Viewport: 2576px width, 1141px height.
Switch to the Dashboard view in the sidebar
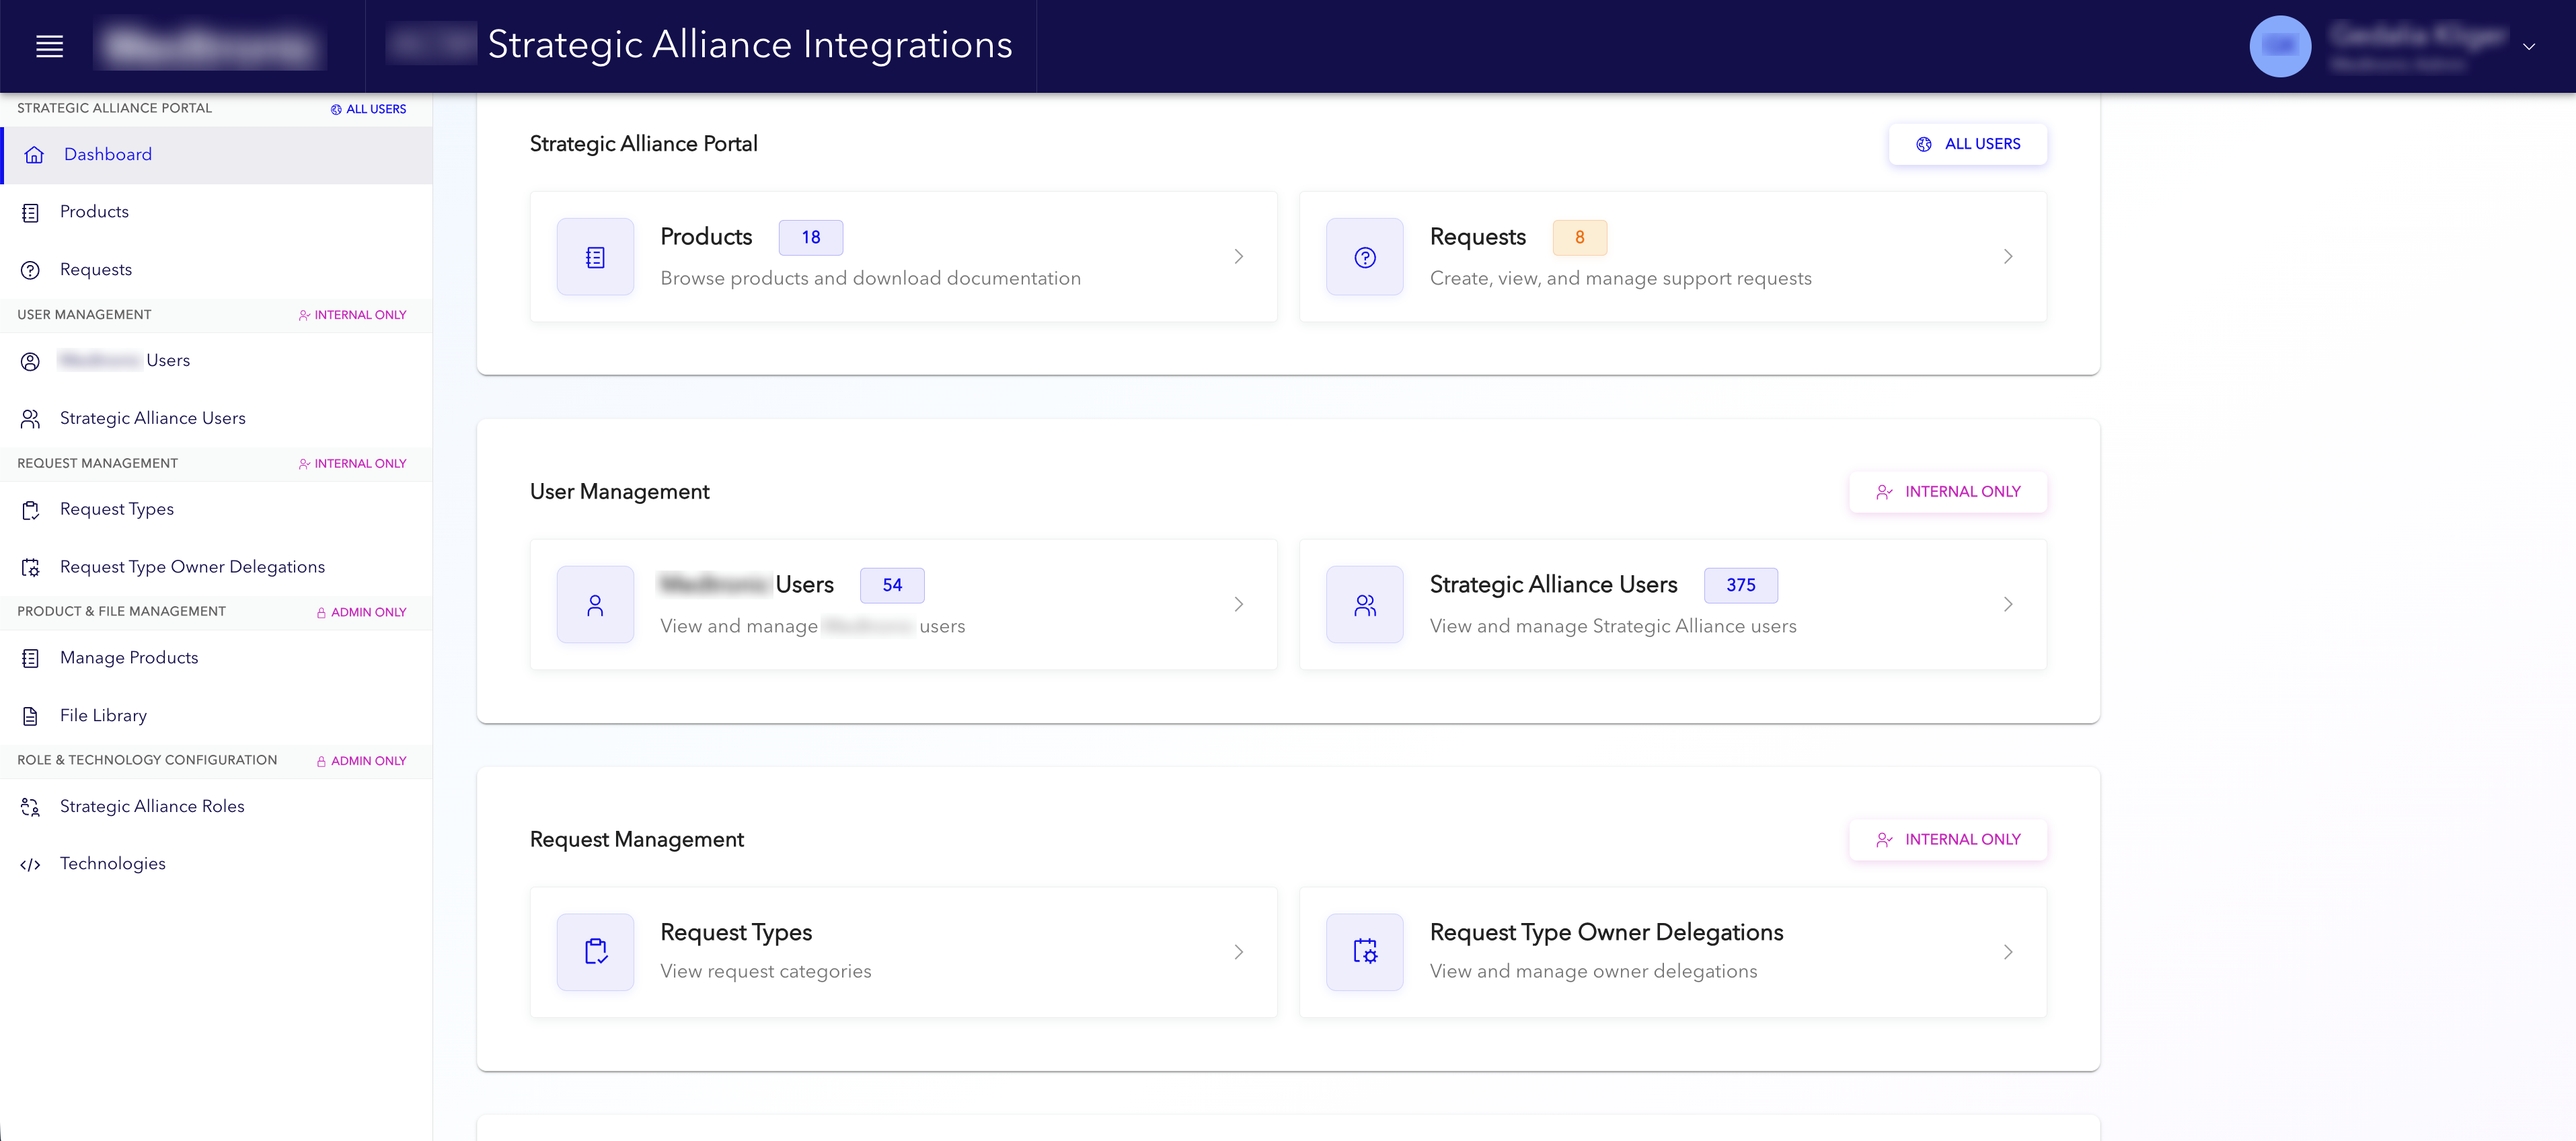tap(108, 154)
